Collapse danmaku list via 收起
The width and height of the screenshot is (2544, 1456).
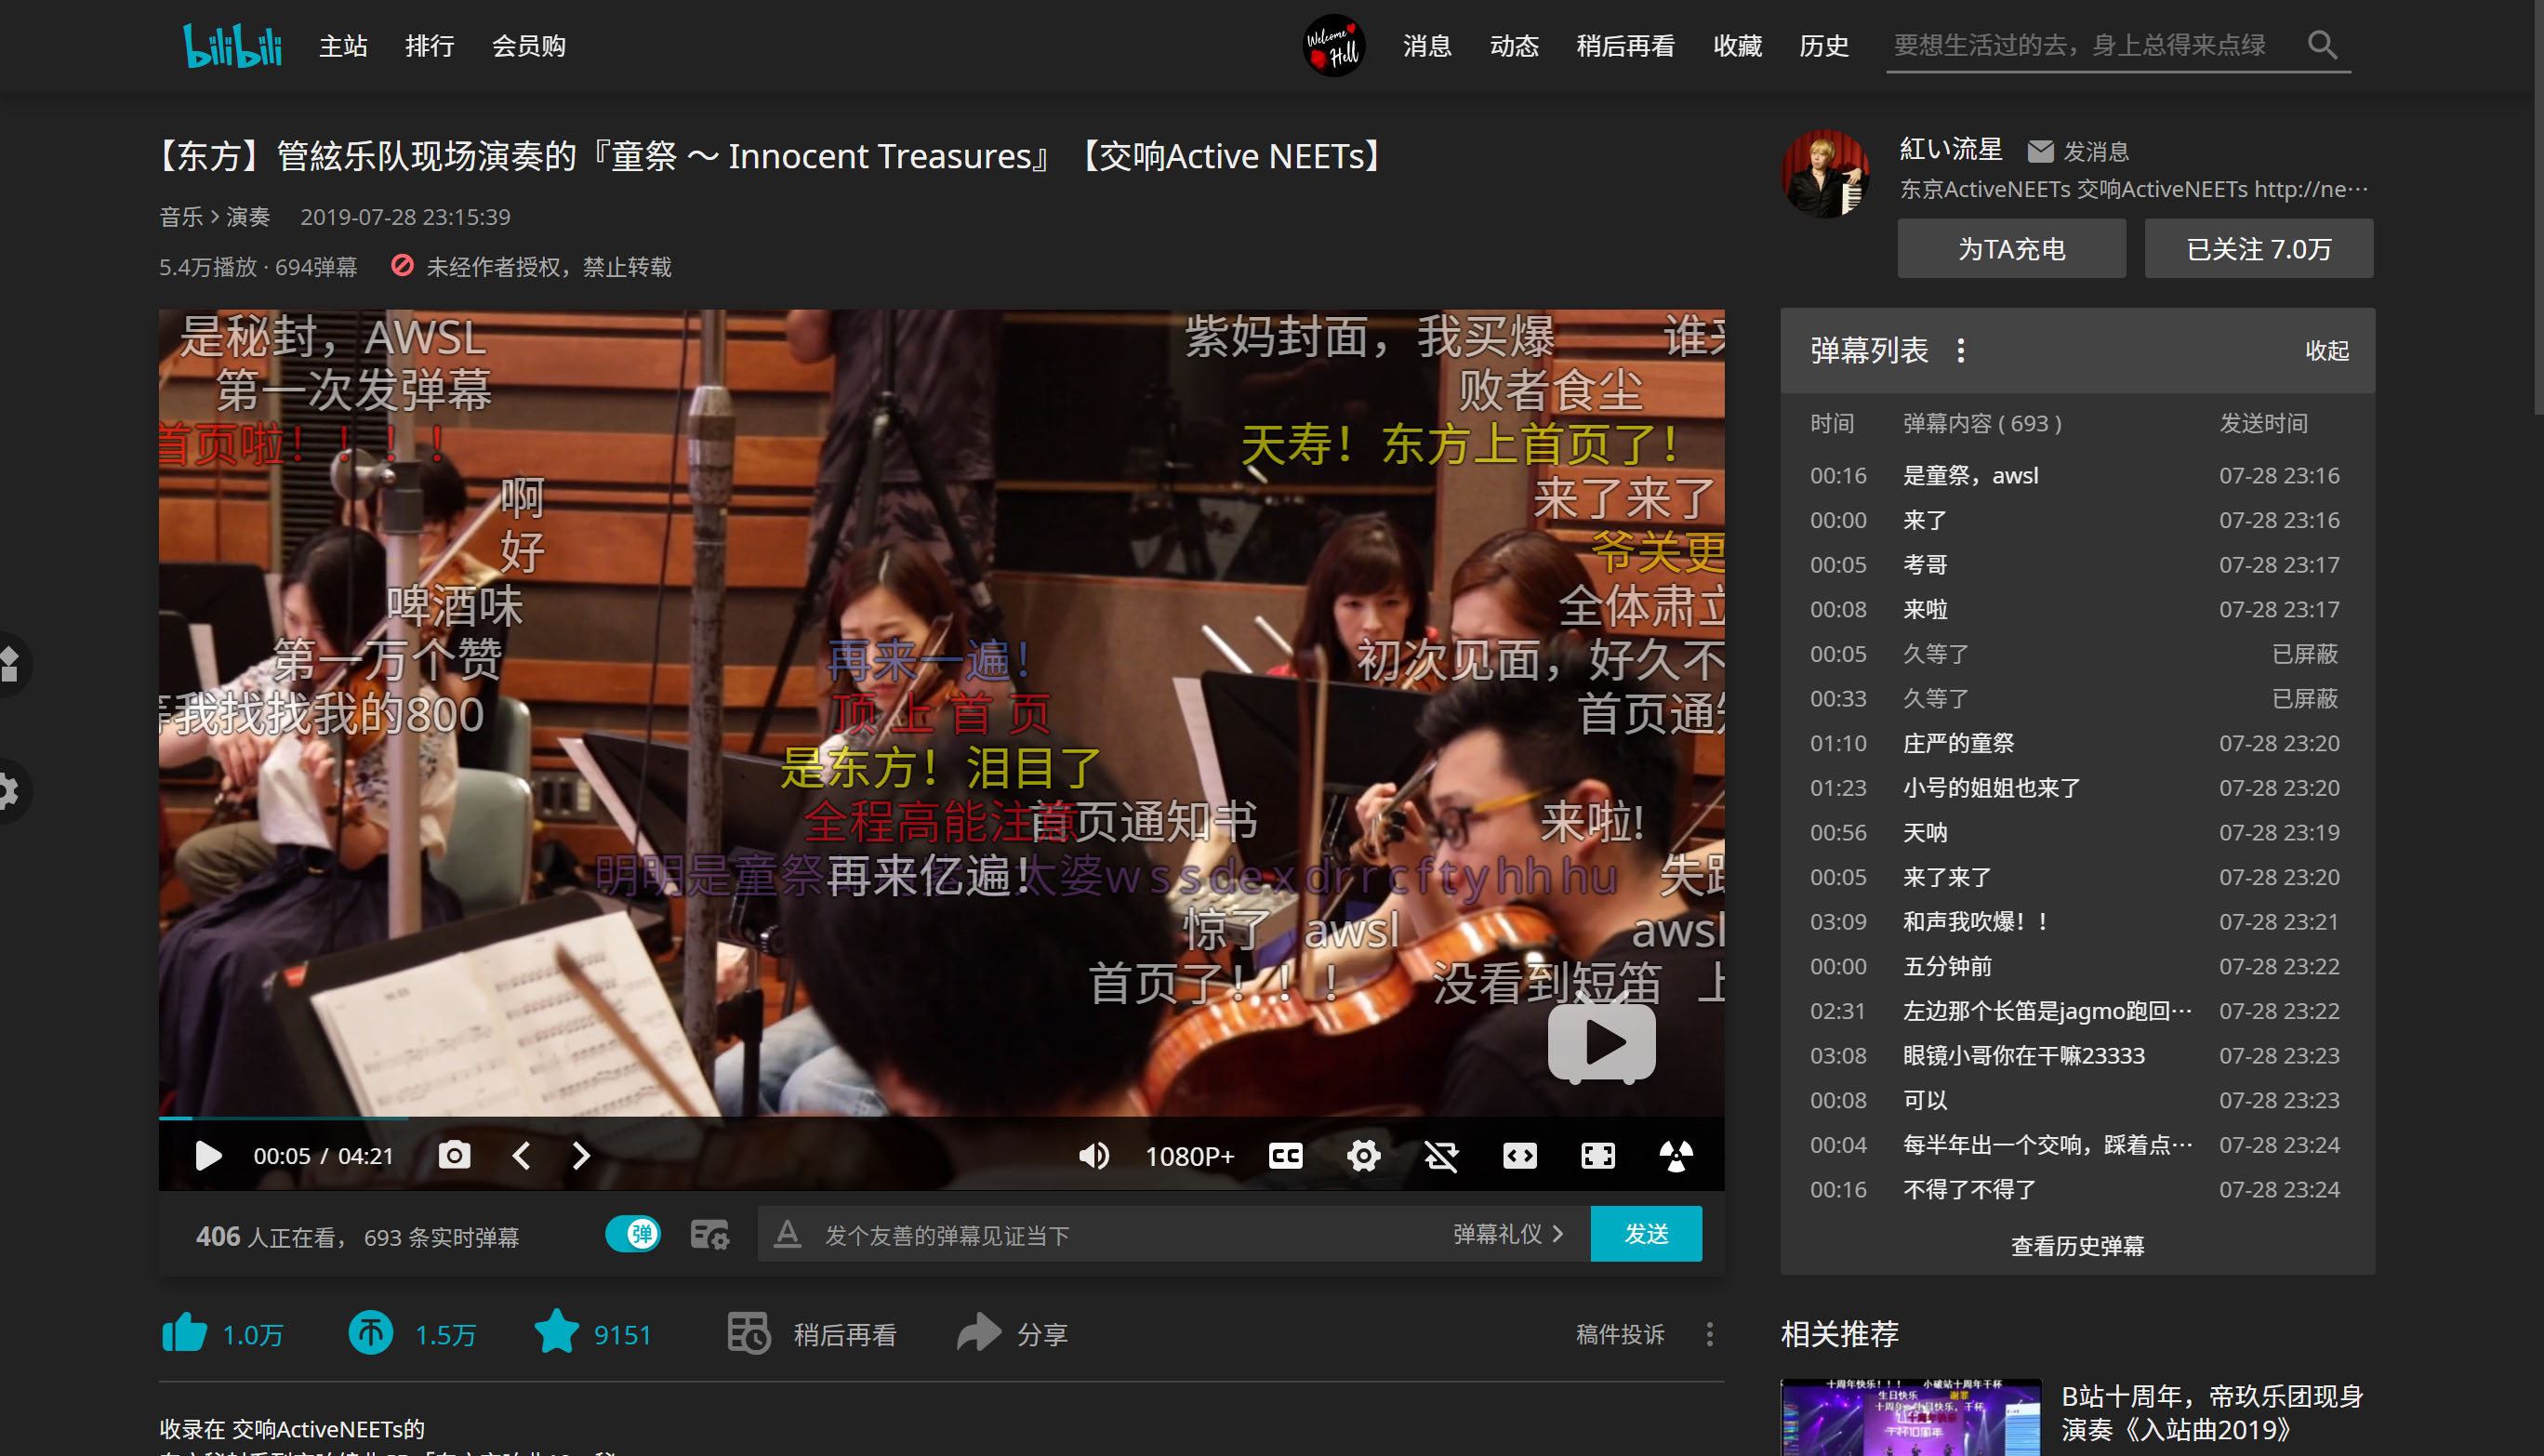coord(2326,350)
